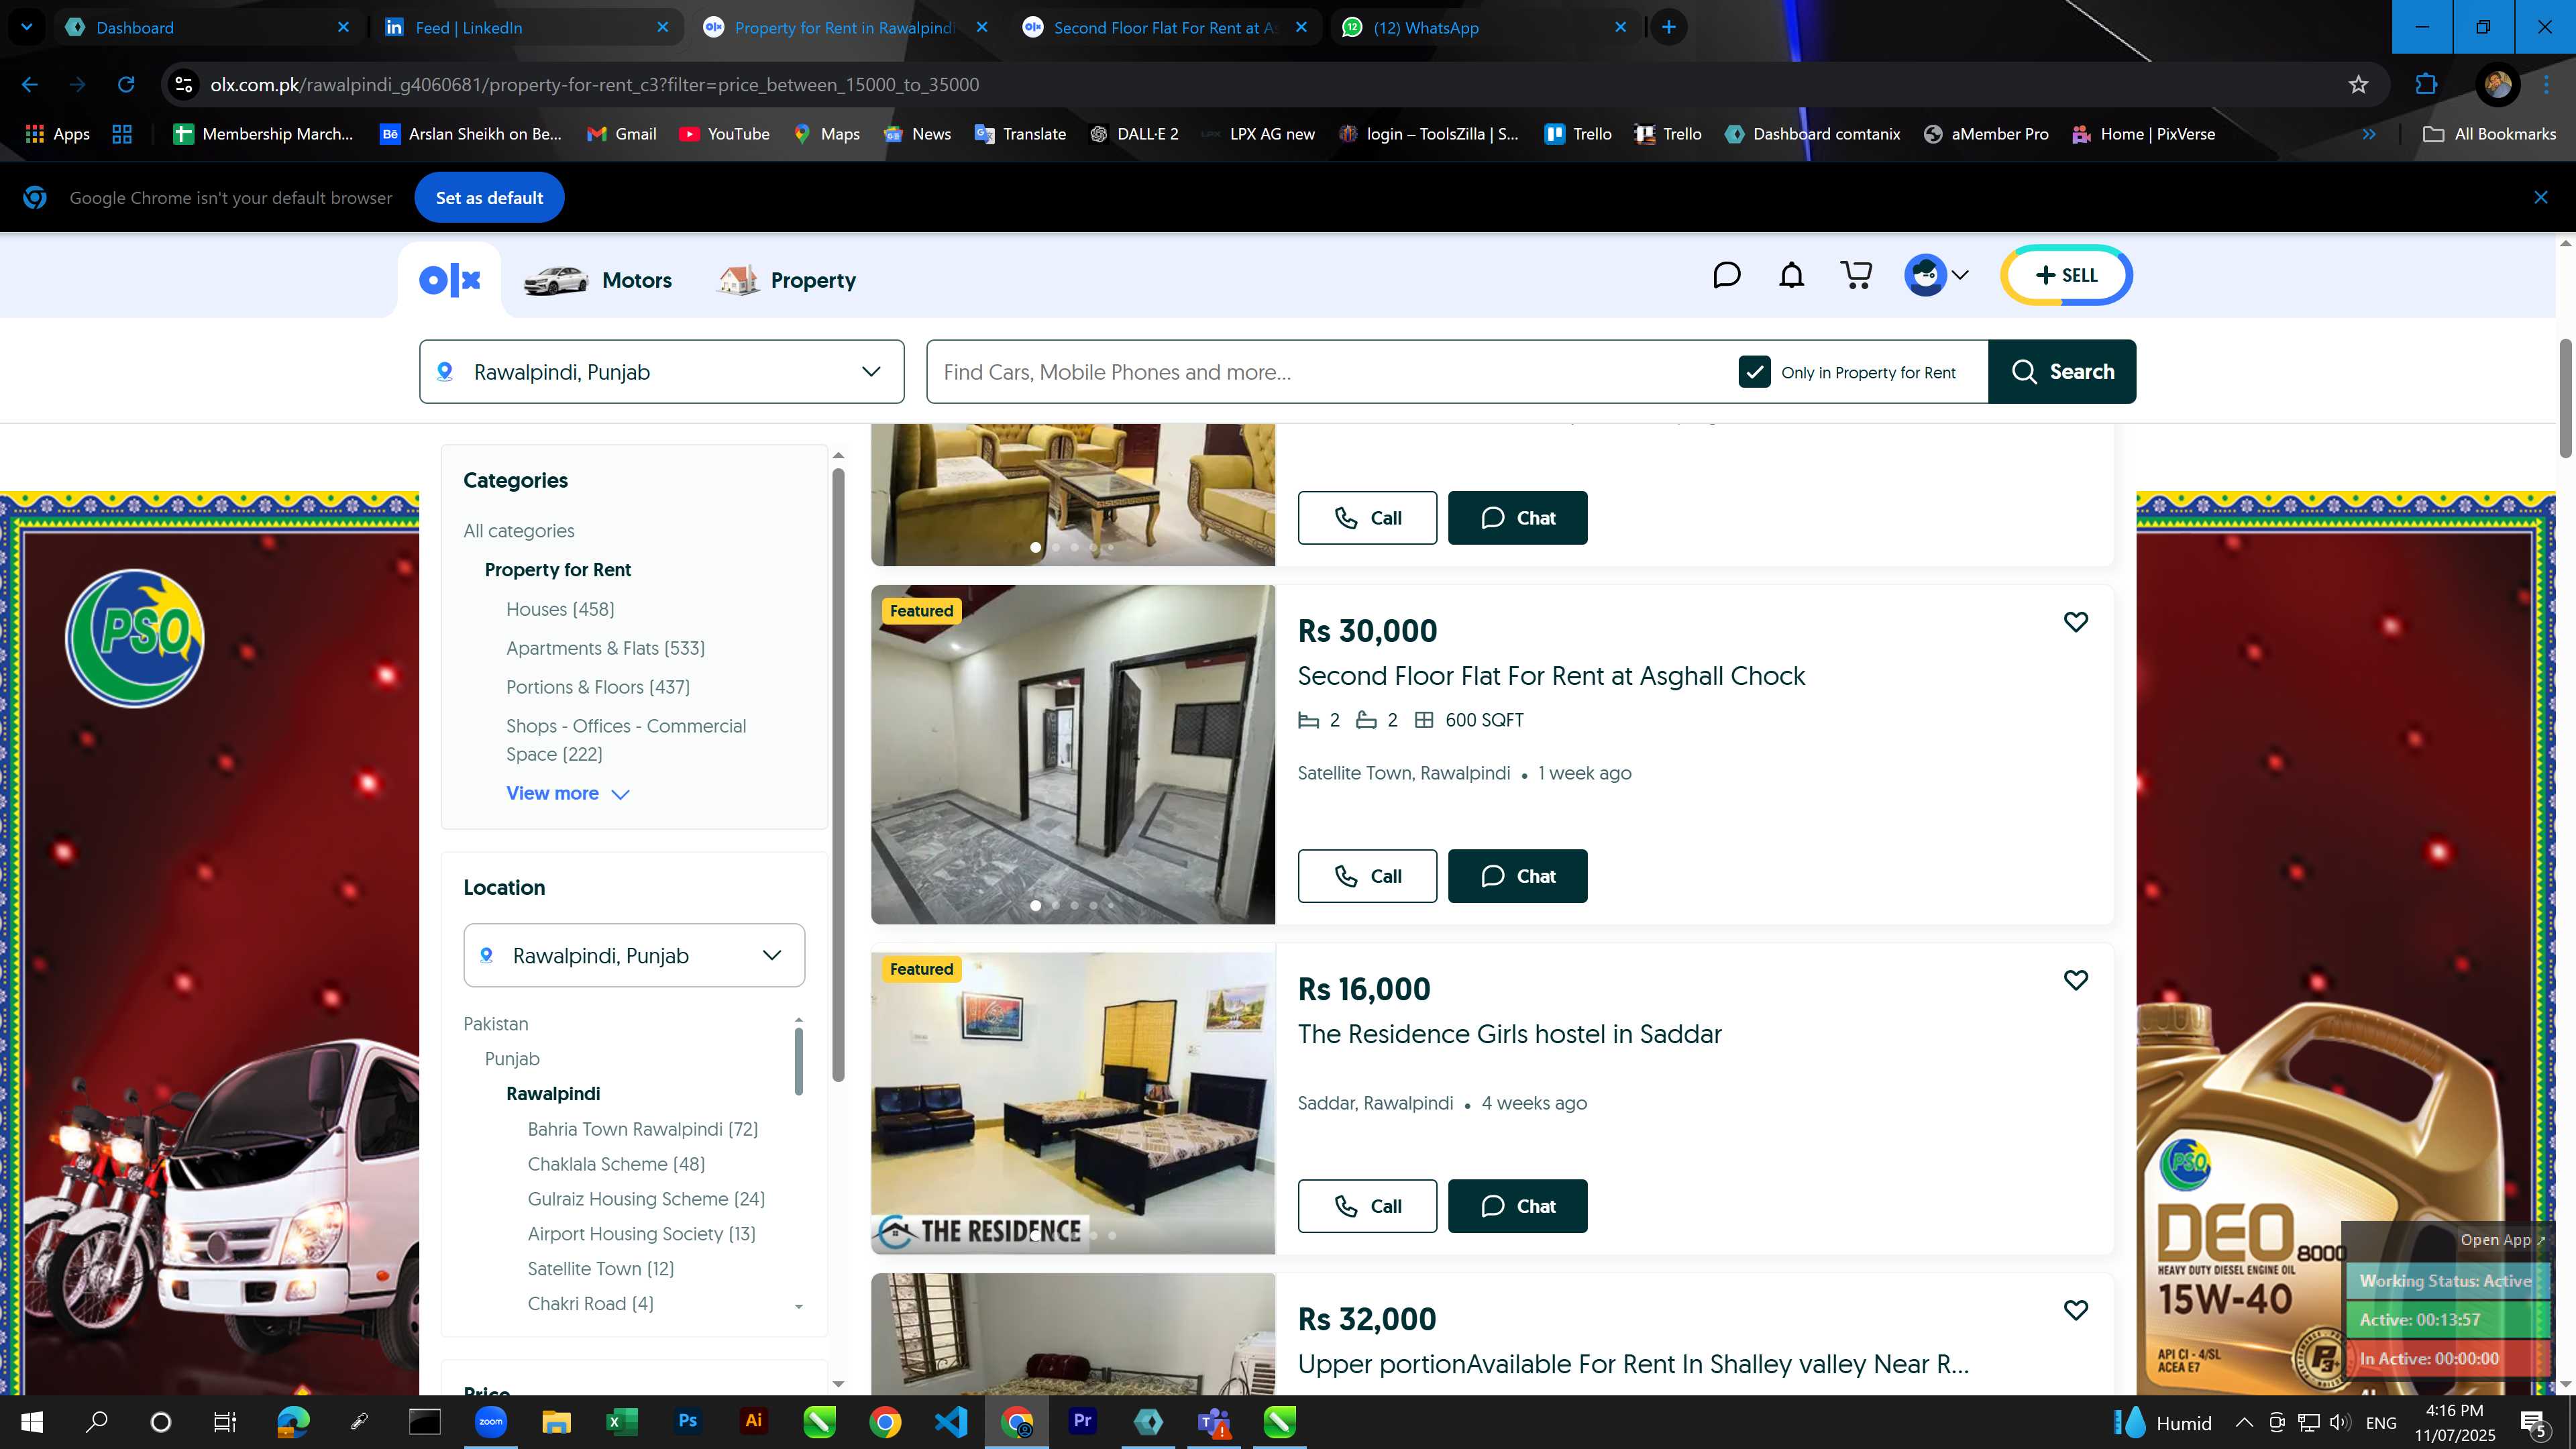Open Second Floor Flat For Rent listing title
The image size is (2576, 1449).
[1551, 676]
